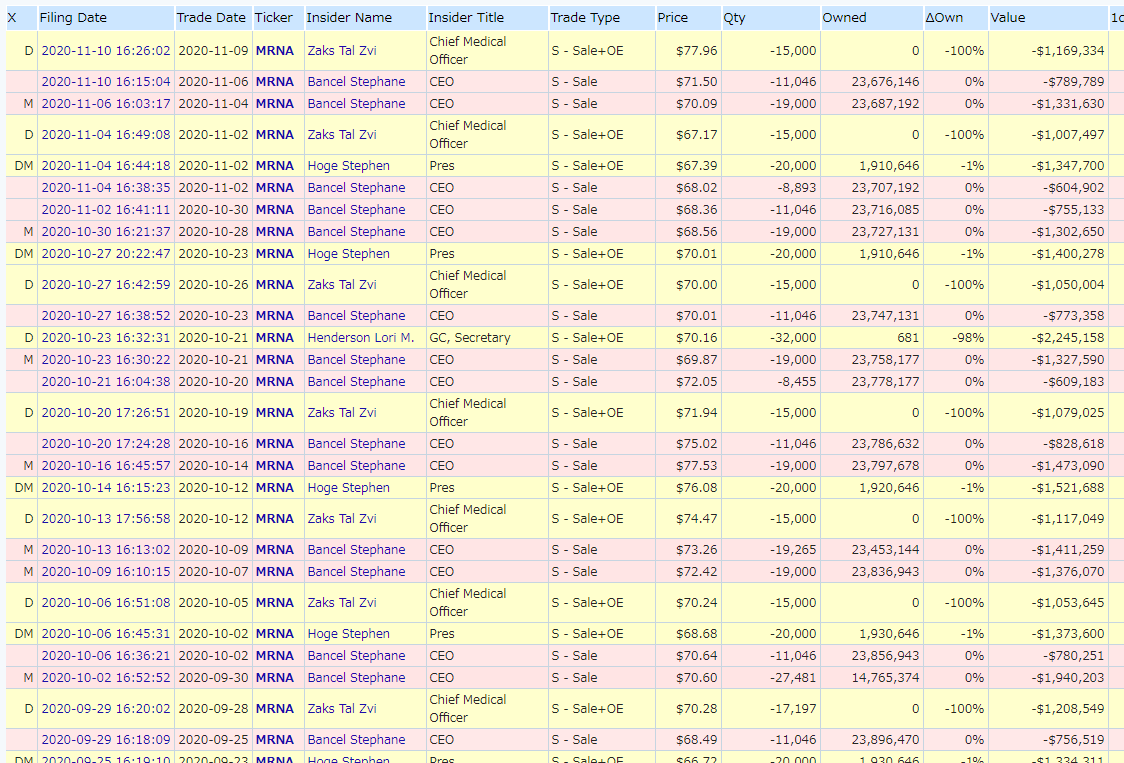Screen dimensions: 1124x763
Task: Sort by the X column header
Action: (x=11, y=18)
